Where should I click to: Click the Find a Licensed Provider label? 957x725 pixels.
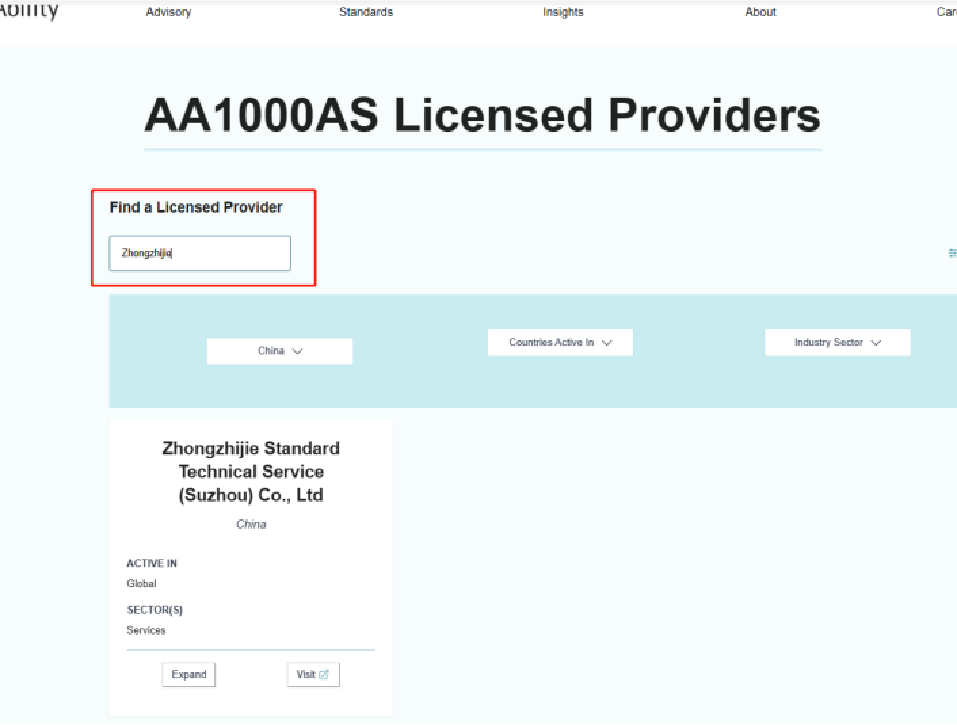[x=196, y=207]
